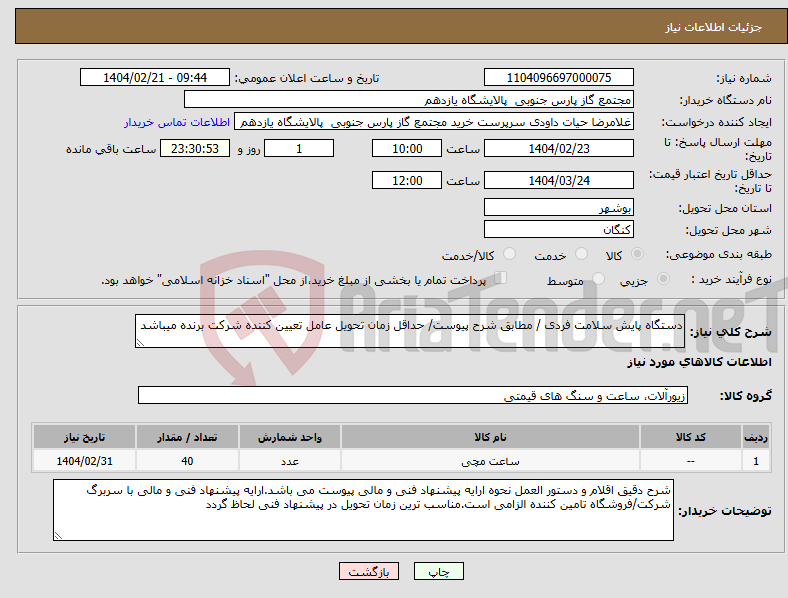
Task: Click the شرح کلی نیاز description textarea
Action: (x=410, y=331)
